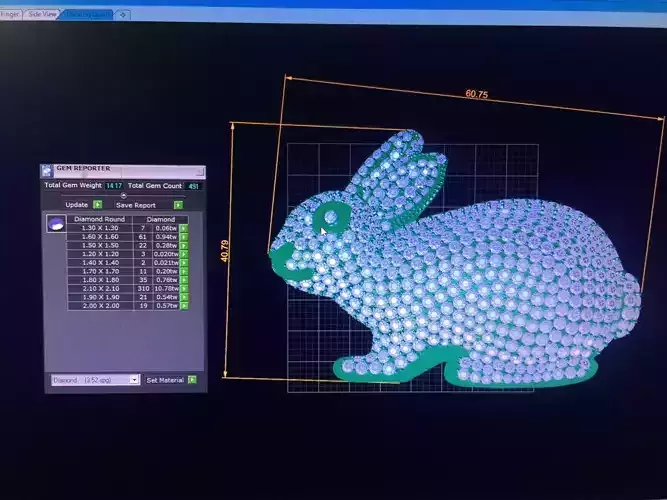Close the Gem Reporter panel

coord(200,172)
